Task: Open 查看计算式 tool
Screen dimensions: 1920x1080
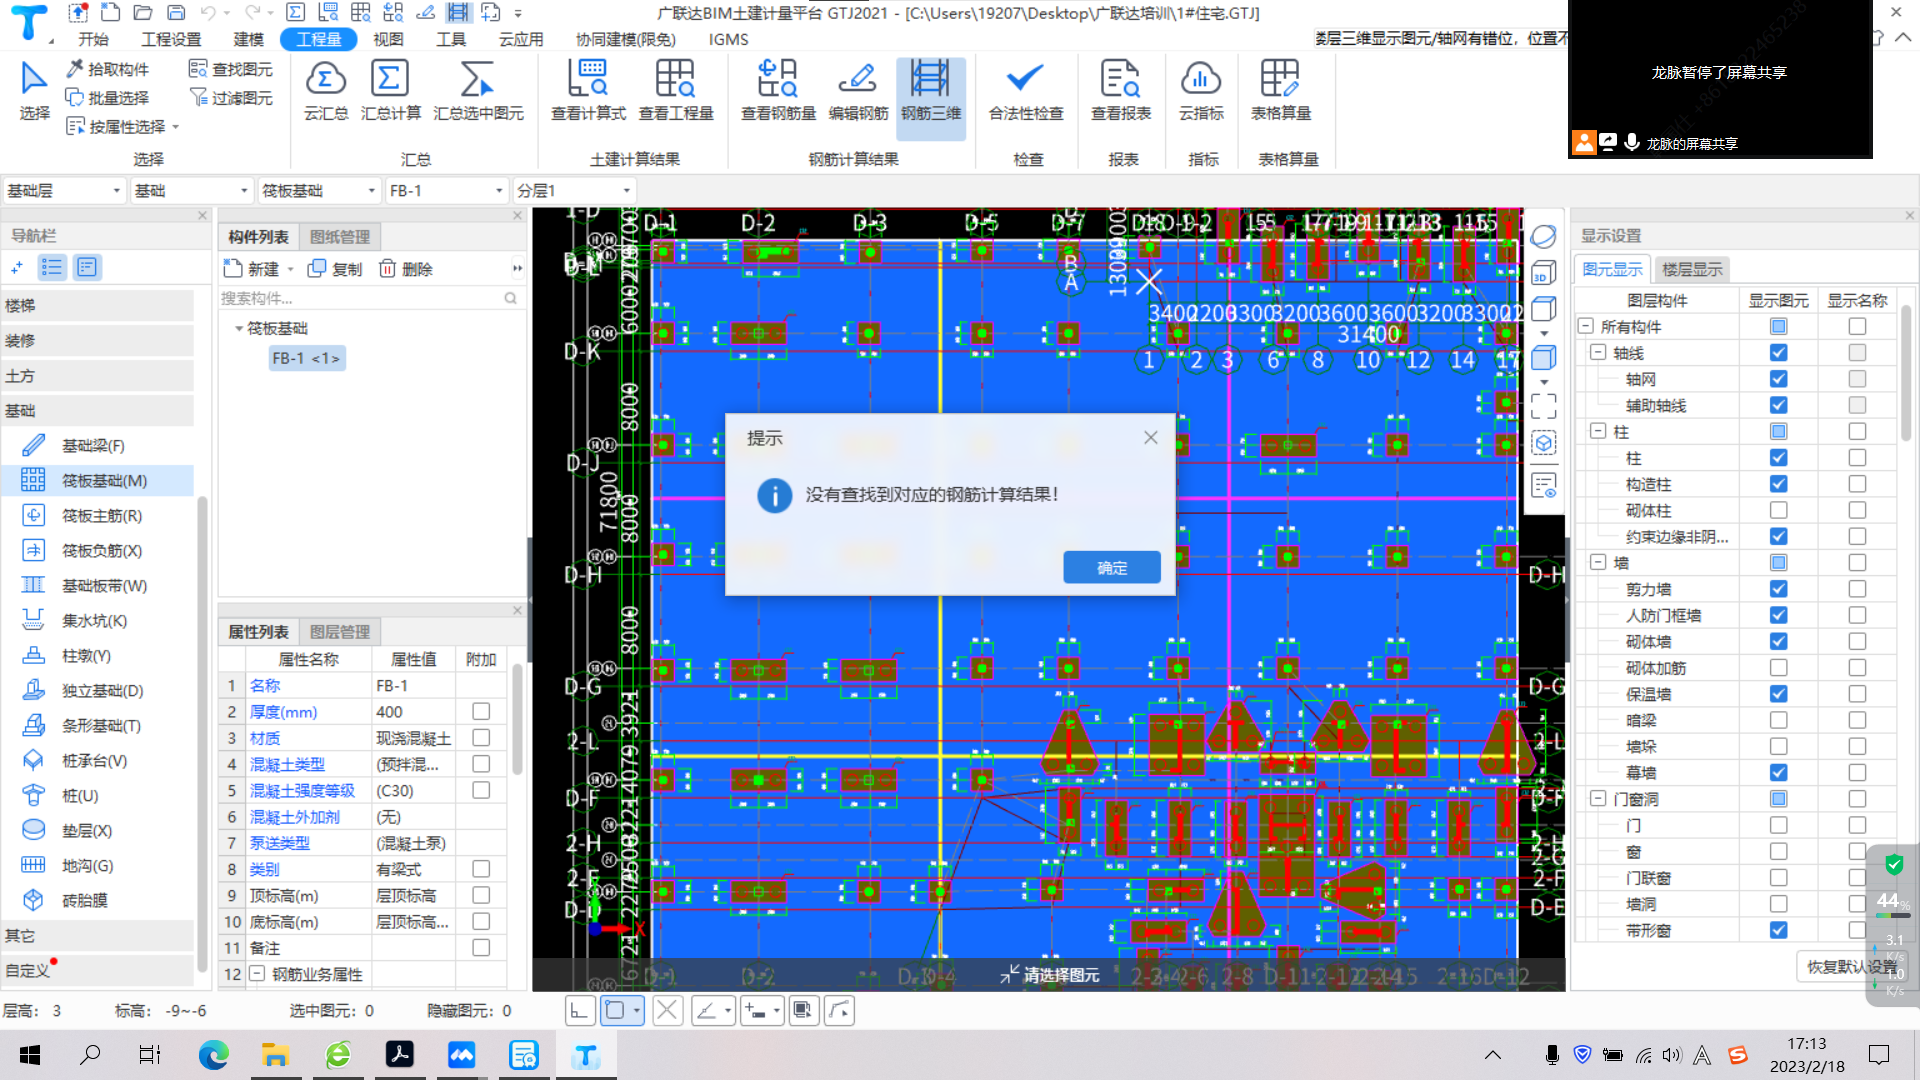Action: coord(588,90)
